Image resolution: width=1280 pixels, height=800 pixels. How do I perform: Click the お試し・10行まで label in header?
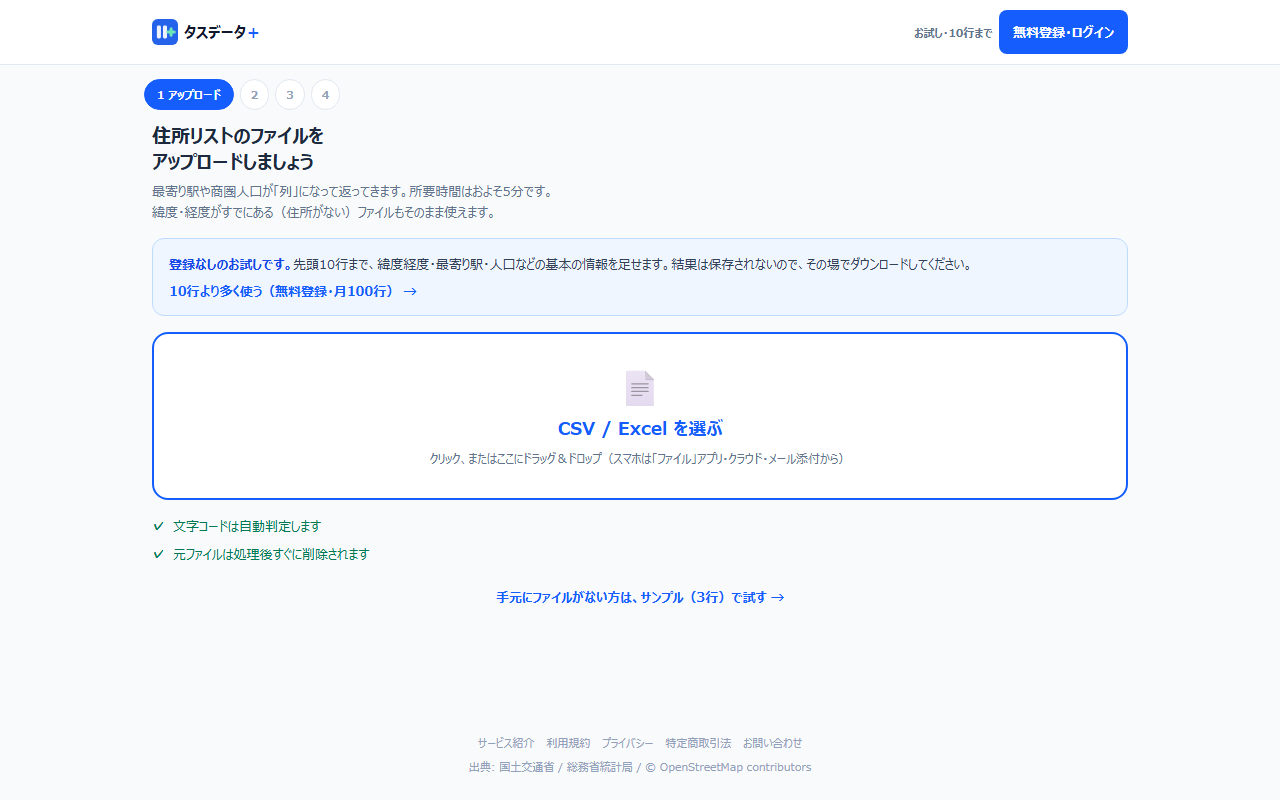[953, 33]
